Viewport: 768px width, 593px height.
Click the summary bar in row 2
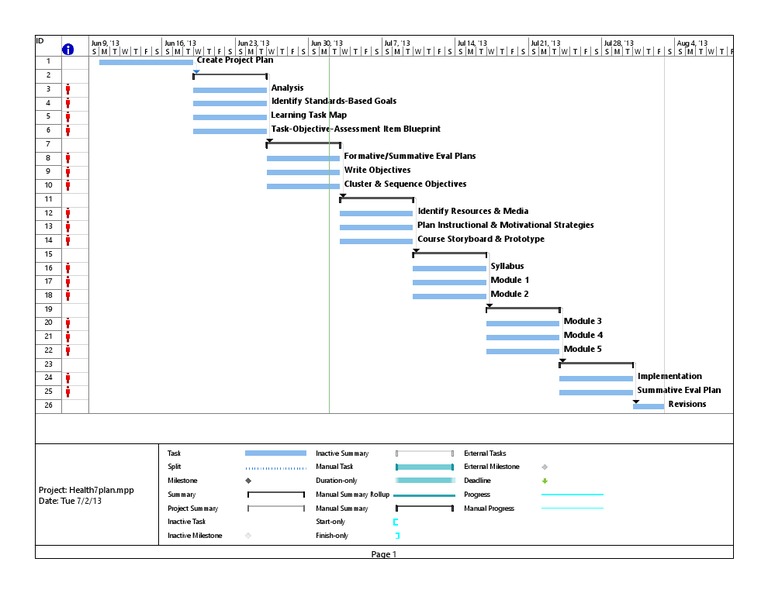(x=230, y=75)
